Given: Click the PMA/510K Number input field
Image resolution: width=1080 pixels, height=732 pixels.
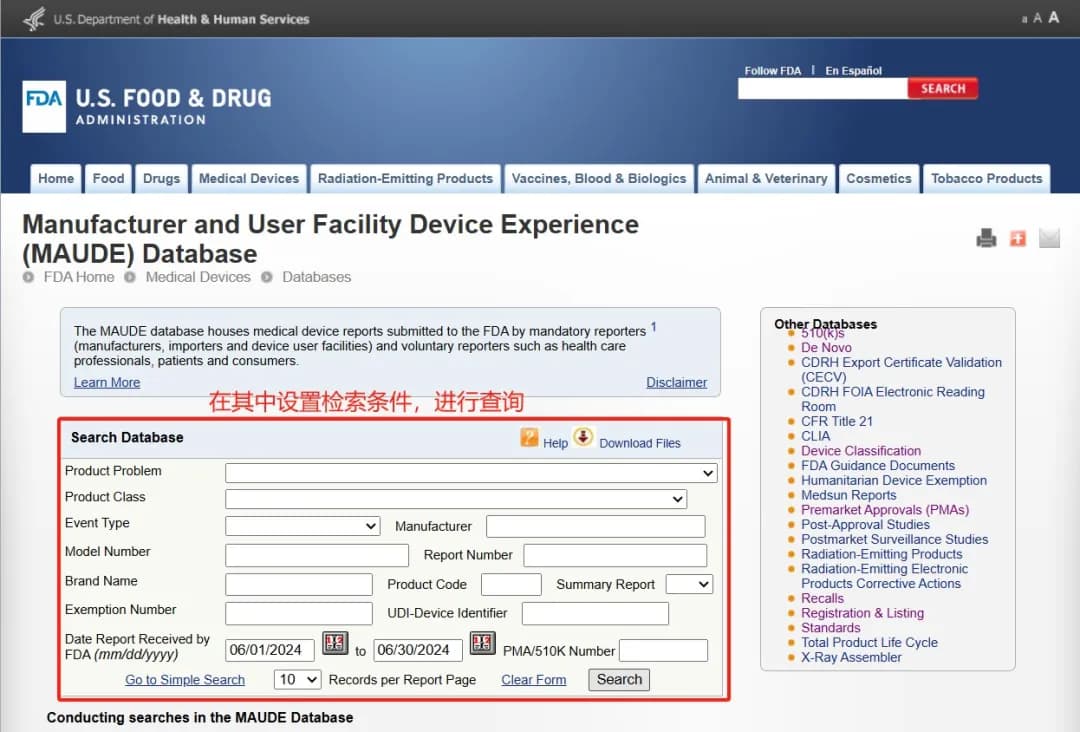Looking at the screenshot, I should click(663, 651).
